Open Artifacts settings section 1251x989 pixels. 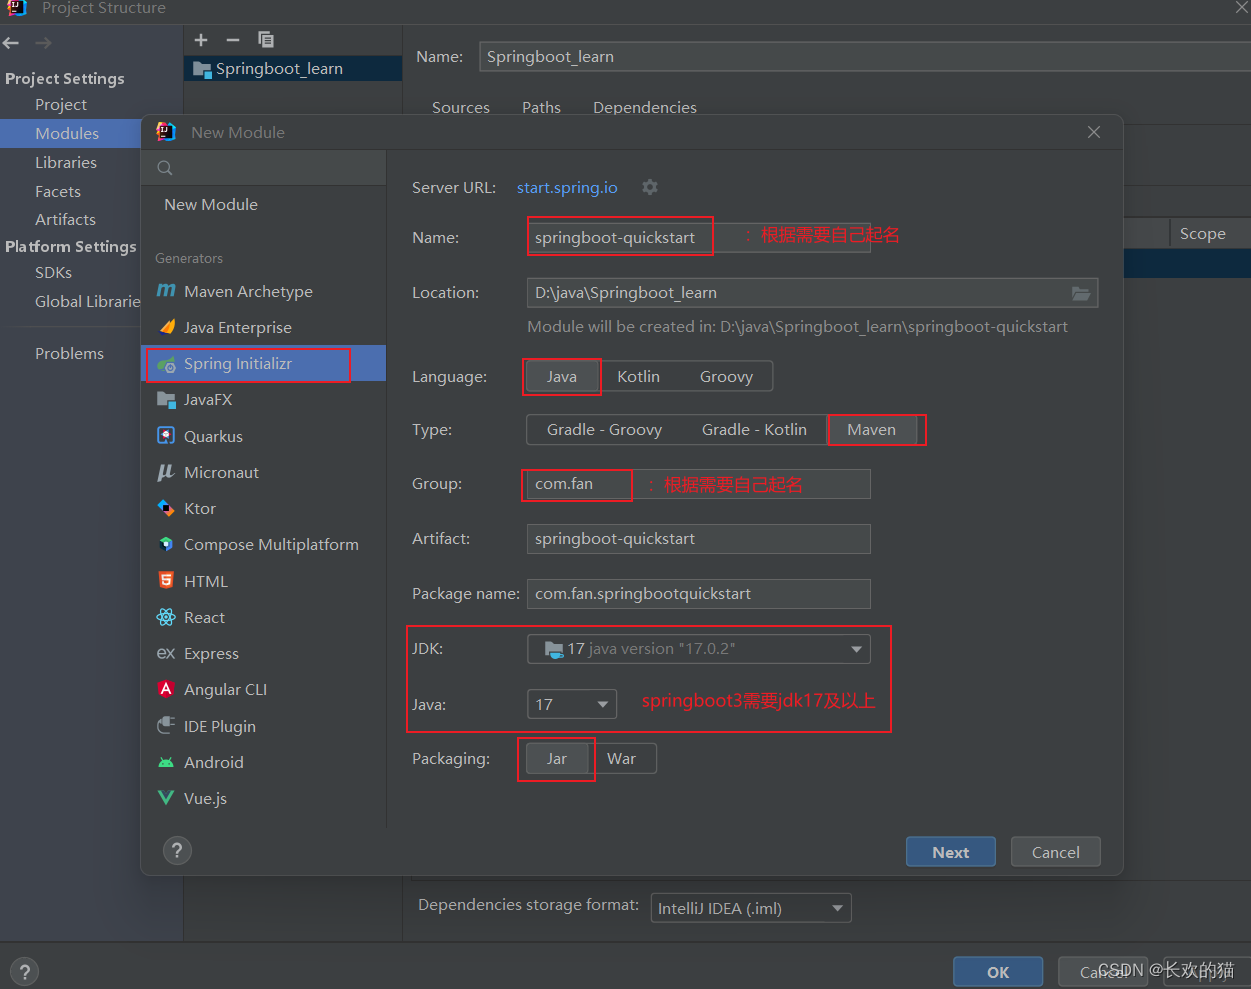click(x=65, y=219)
